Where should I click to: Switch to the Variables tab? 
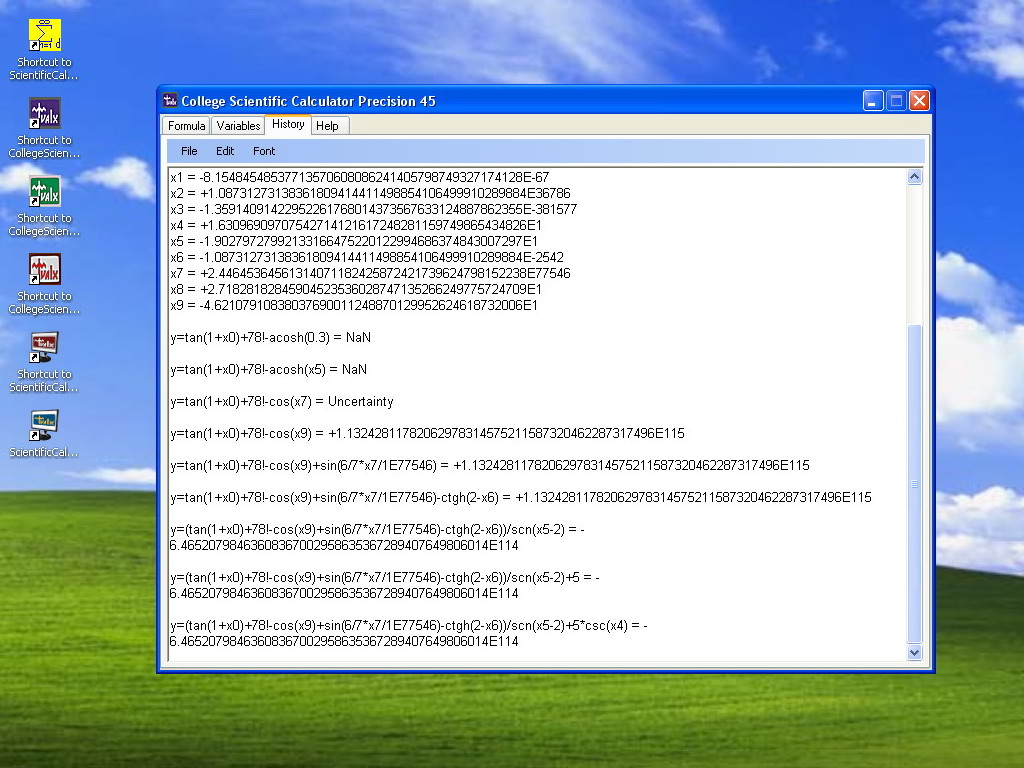(x=238, y=125)
